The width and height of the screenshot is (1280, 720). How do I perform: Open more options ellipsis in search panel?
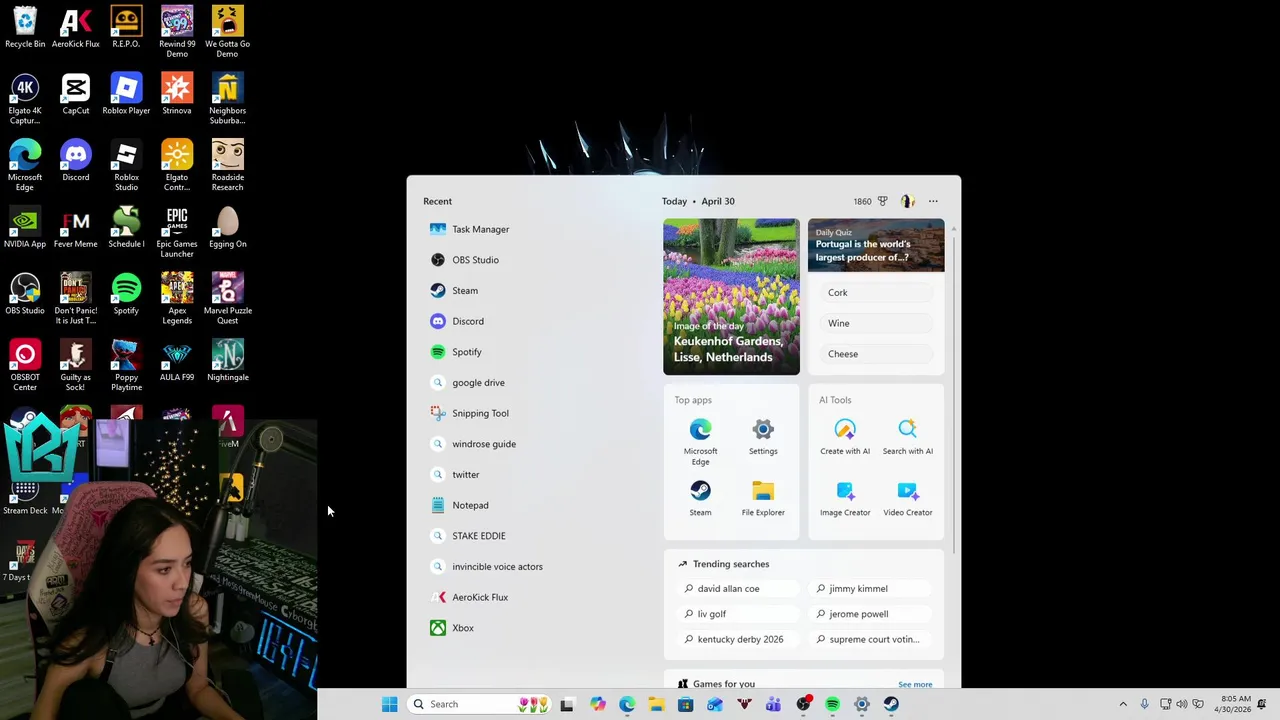coord(933,201)
